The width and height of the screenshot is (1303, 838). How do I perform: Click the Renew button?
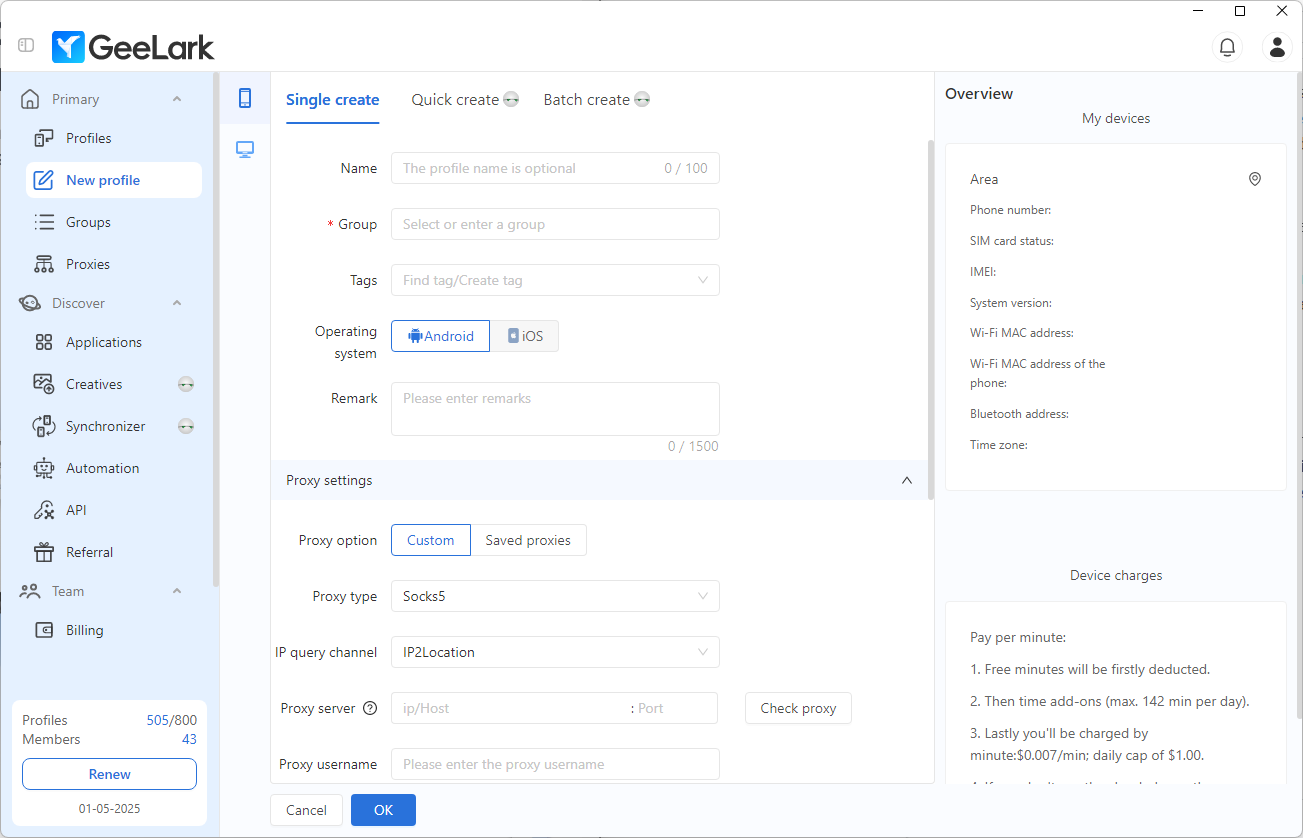[109, 774]
